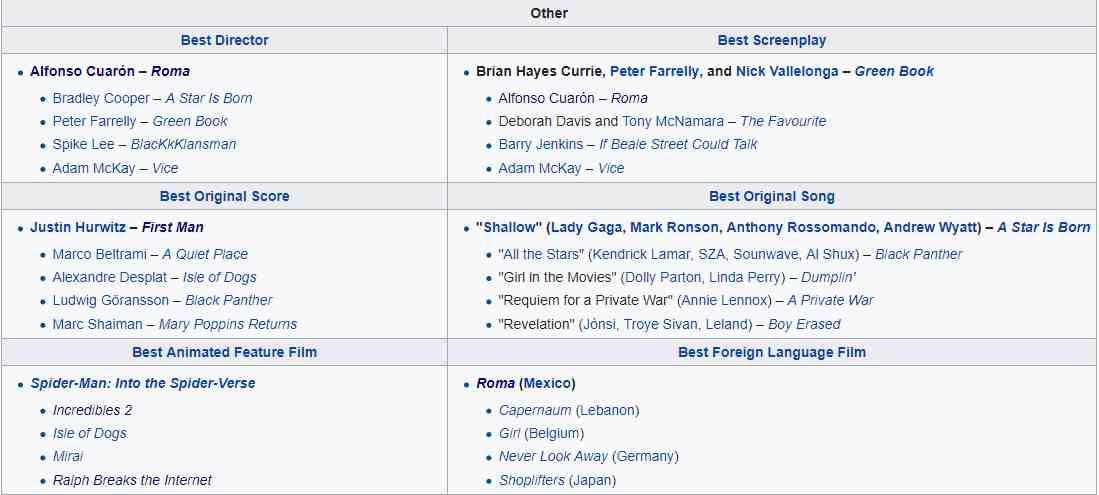
Task: Click the BlacKkKlansman film link
Action: [x=184, y=144]
